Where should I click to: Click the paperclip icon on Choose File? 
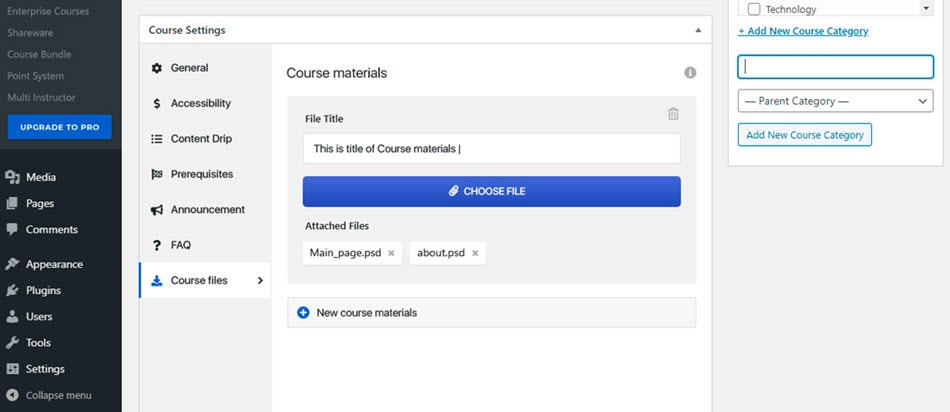pyautogui.click(x=453, y=191)
